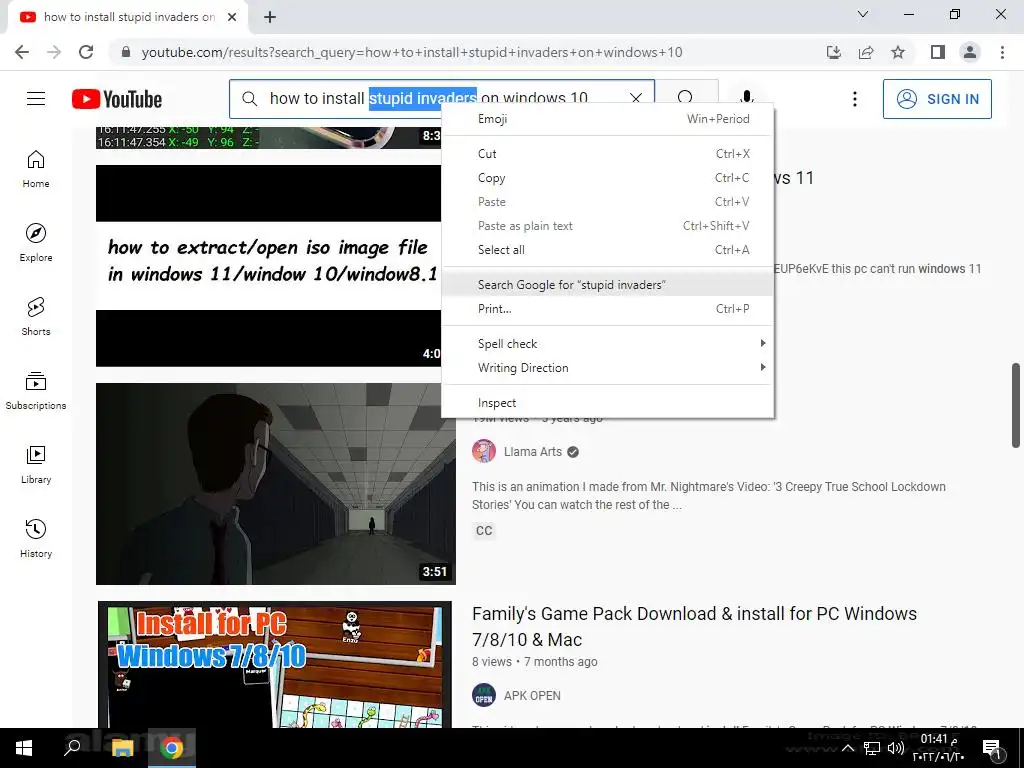Open the Llama Arts channel avatar
The height and width of the screenshot is (768, 1024).
[484, 452]
